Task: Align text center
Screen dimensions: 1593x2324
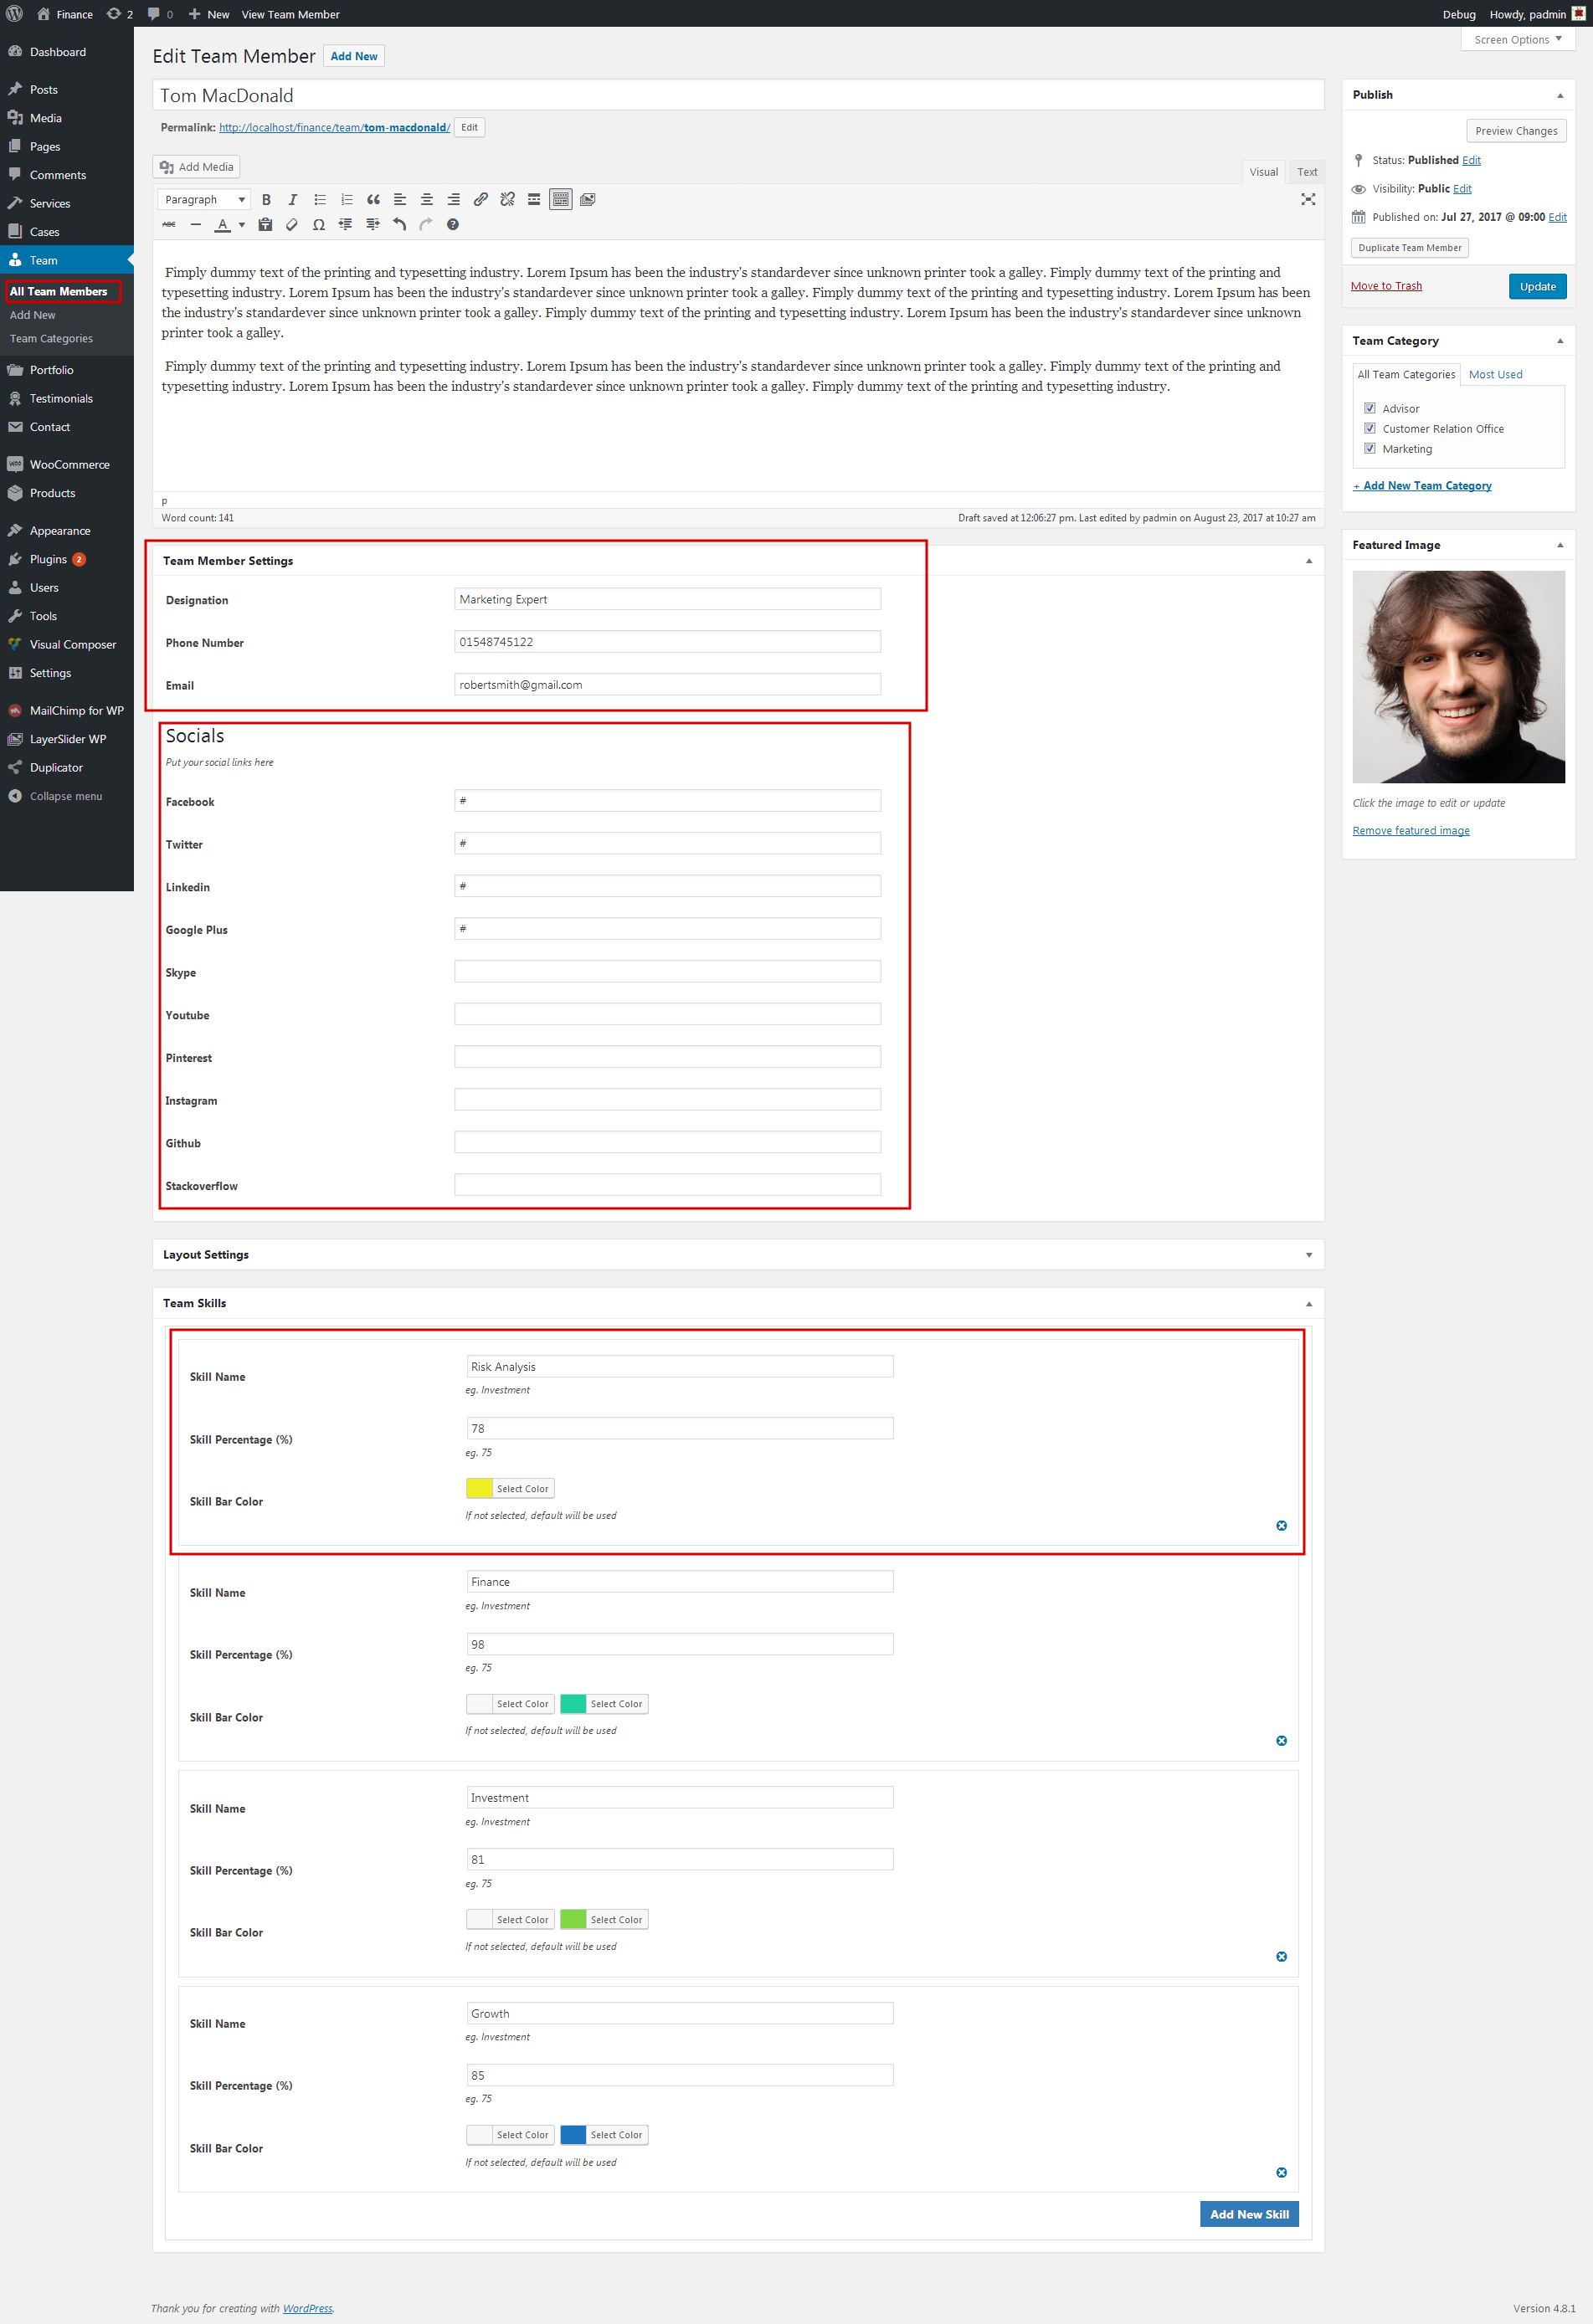Action: click(x=427, y=200)
